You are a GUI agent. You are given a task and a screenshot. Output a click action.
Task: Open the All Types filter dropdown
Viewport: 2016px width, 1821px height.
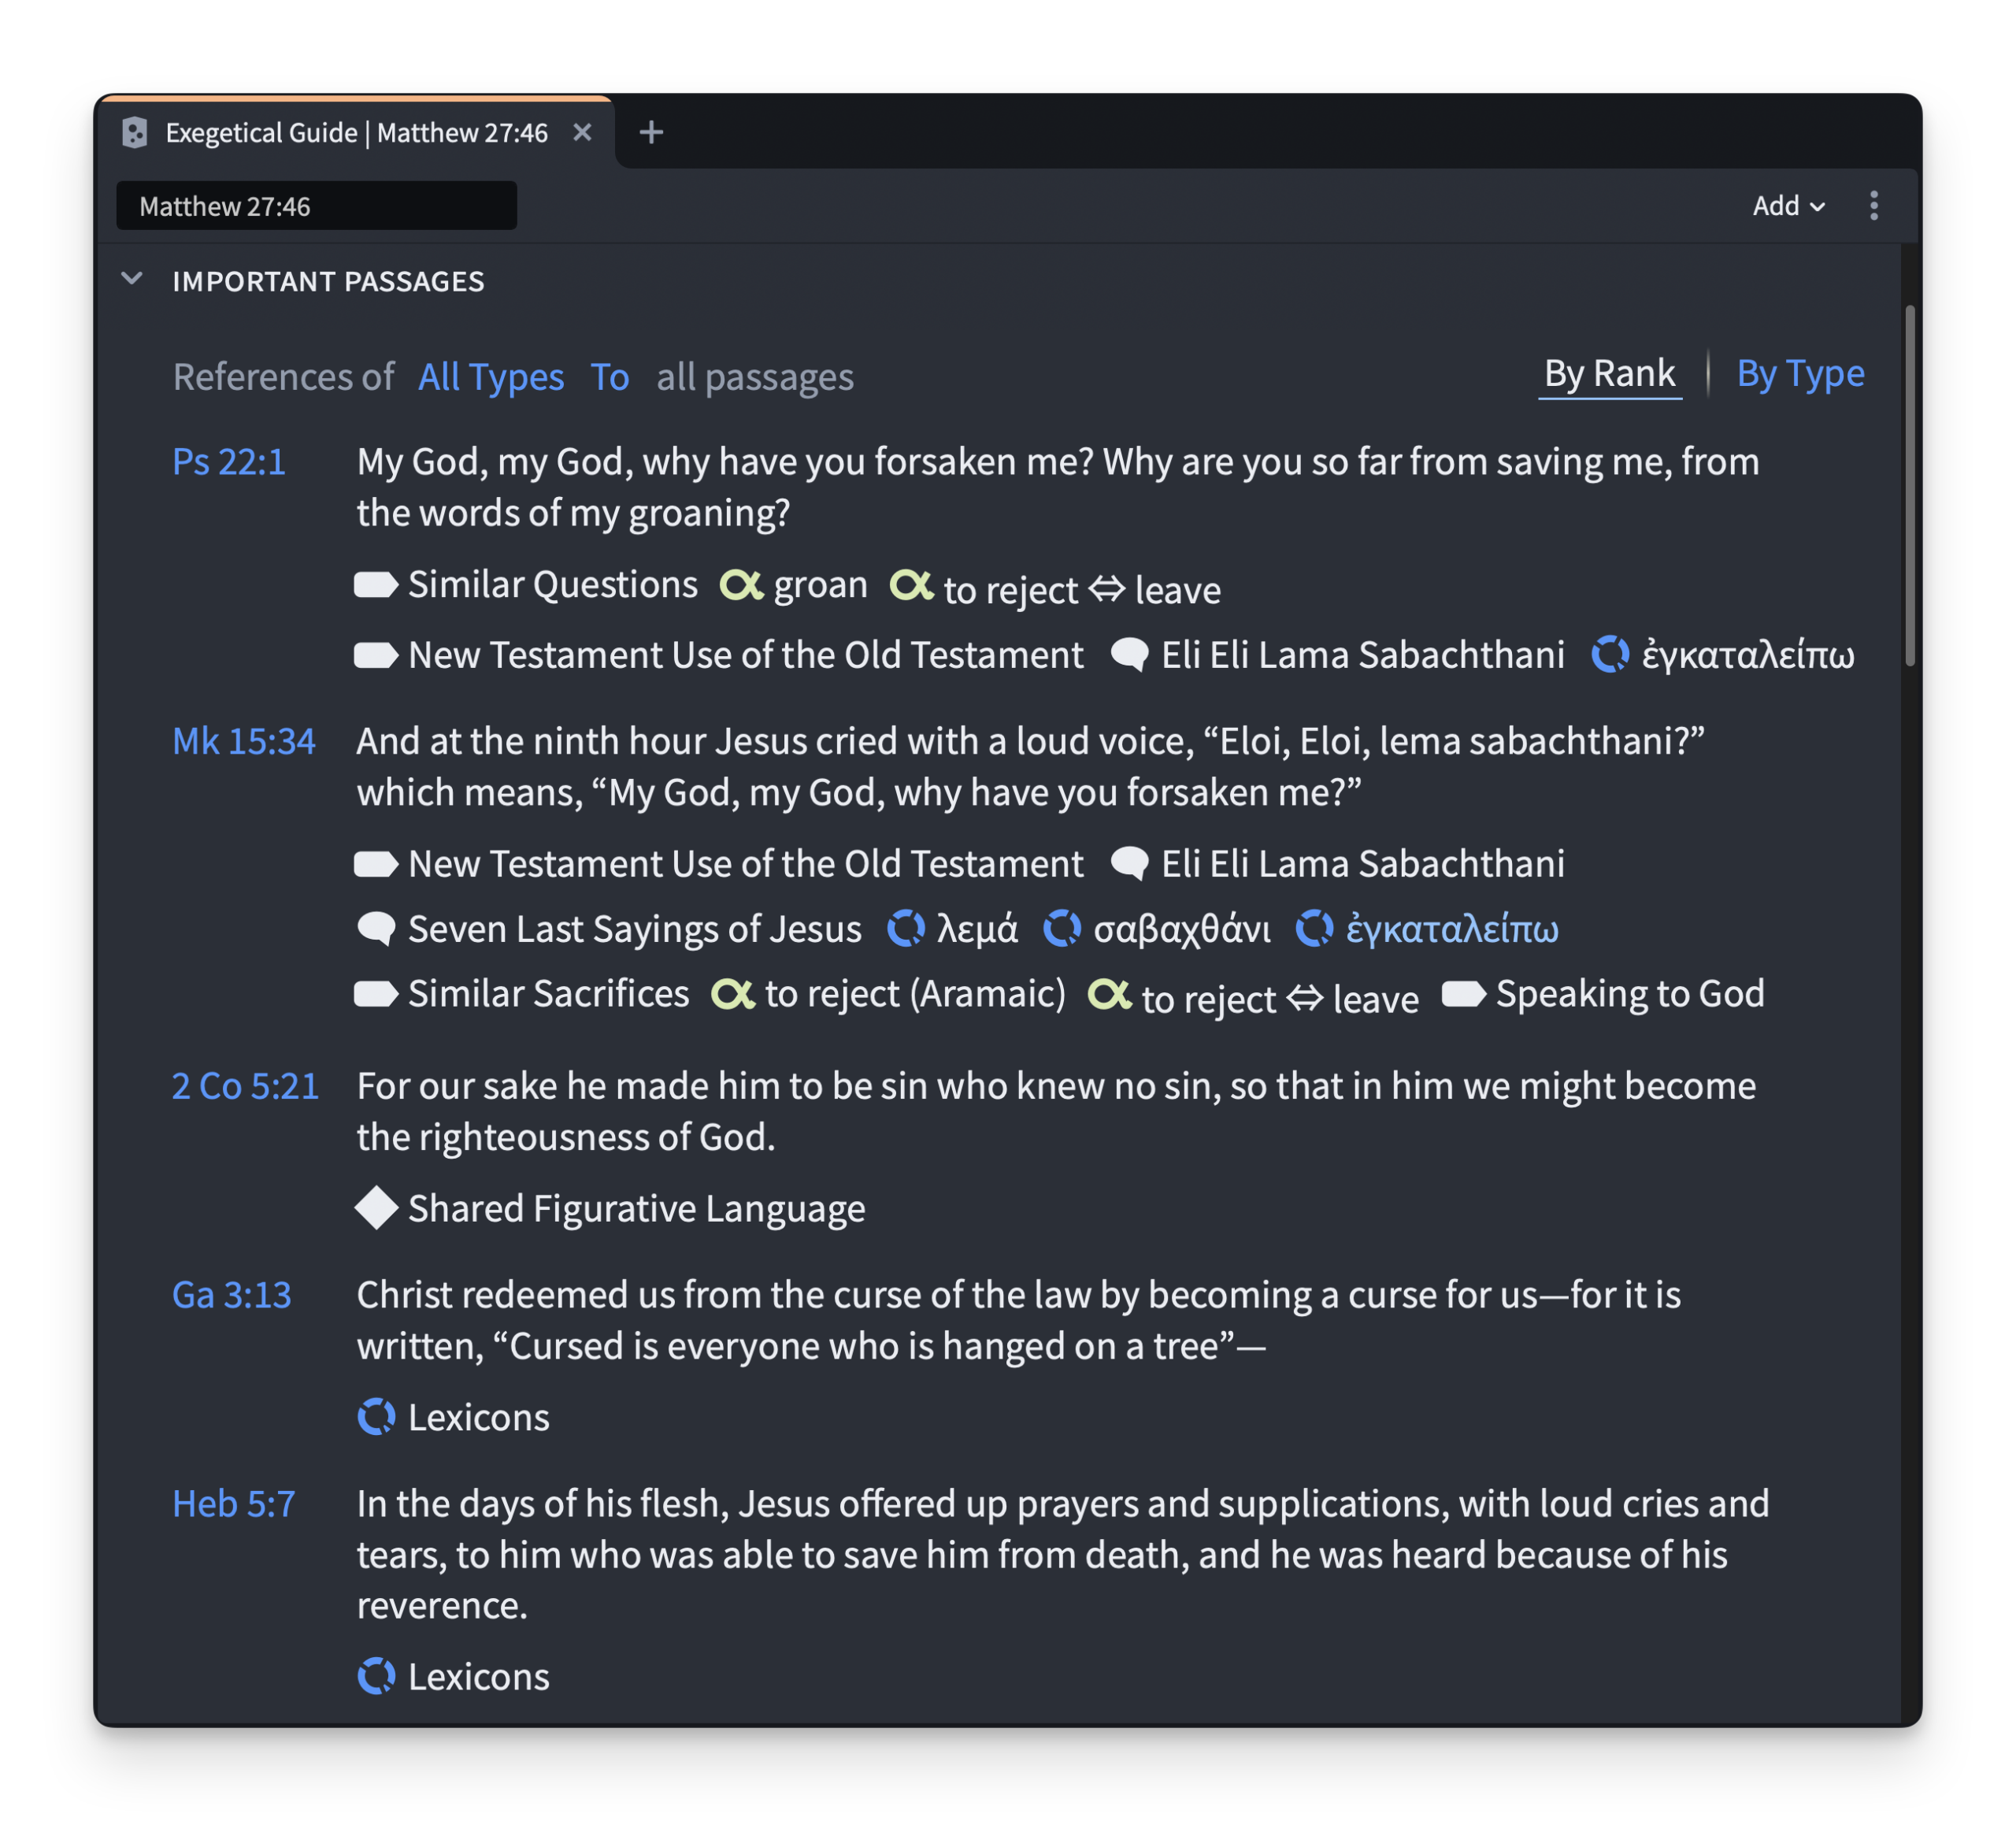490,377
